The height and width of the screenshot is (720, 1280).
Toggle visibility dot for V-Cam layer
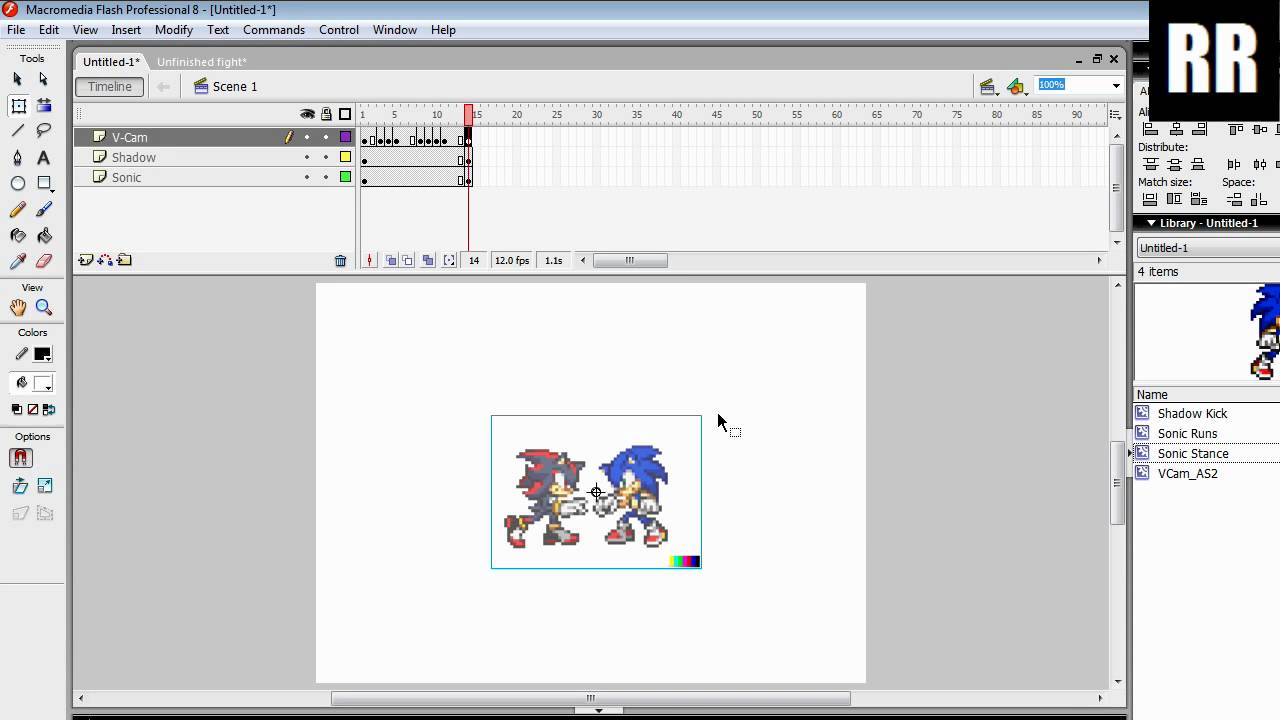307,137
